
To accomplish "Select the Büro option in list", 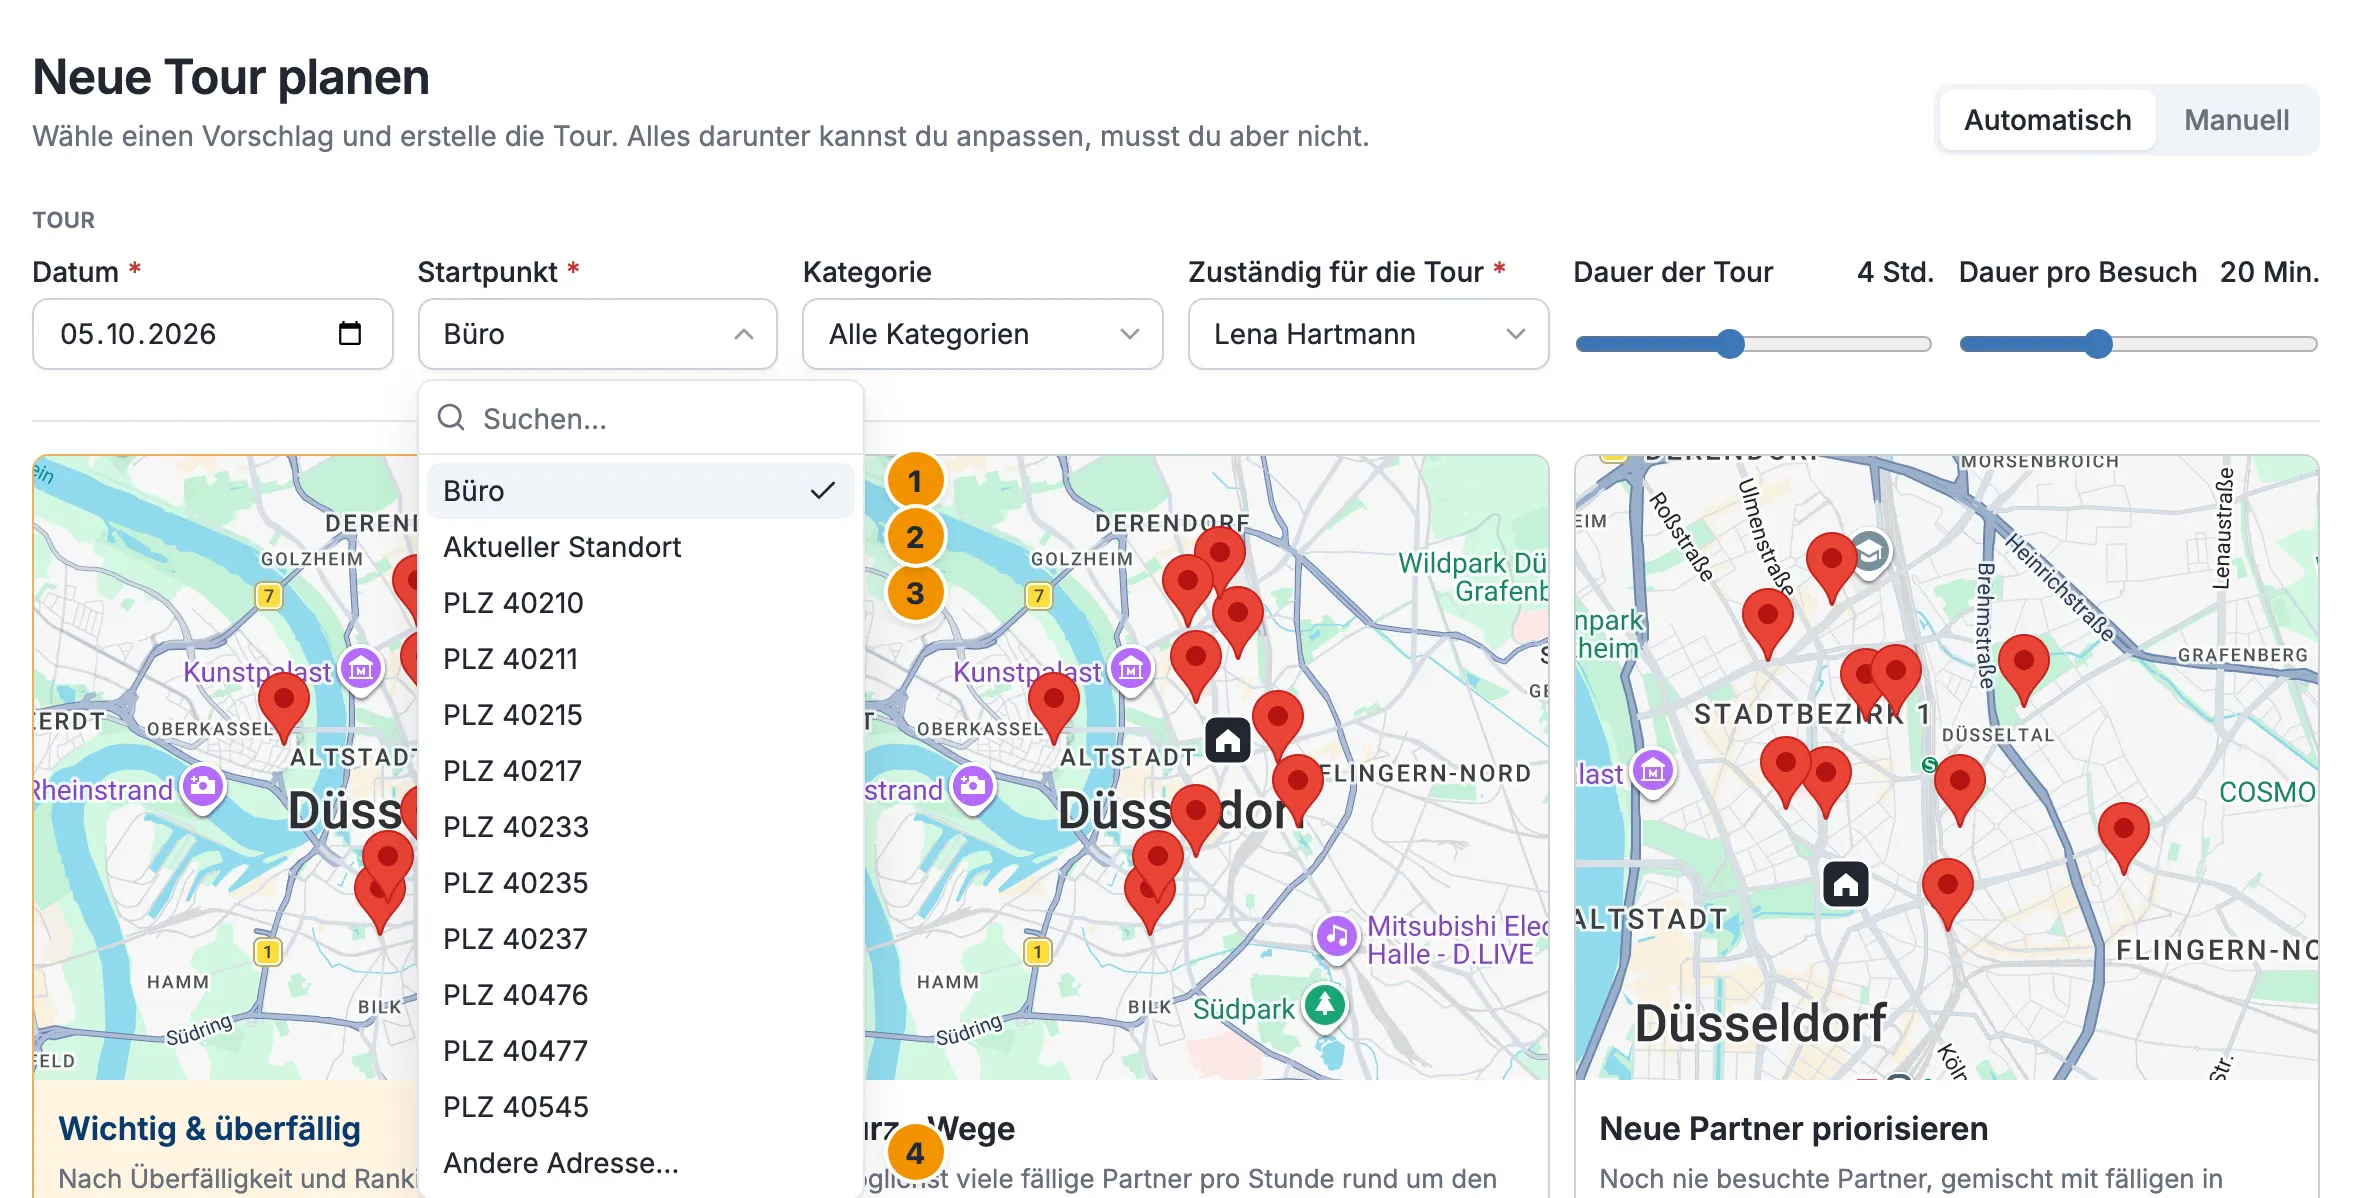I will pos(640,491).
